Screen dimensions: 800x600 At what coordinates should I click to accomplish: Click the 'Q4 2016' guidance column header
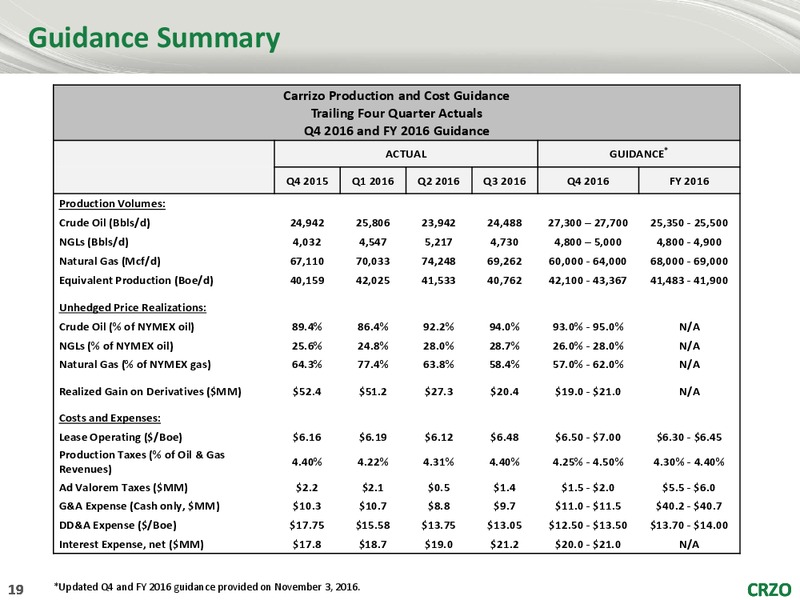(588, 181)
